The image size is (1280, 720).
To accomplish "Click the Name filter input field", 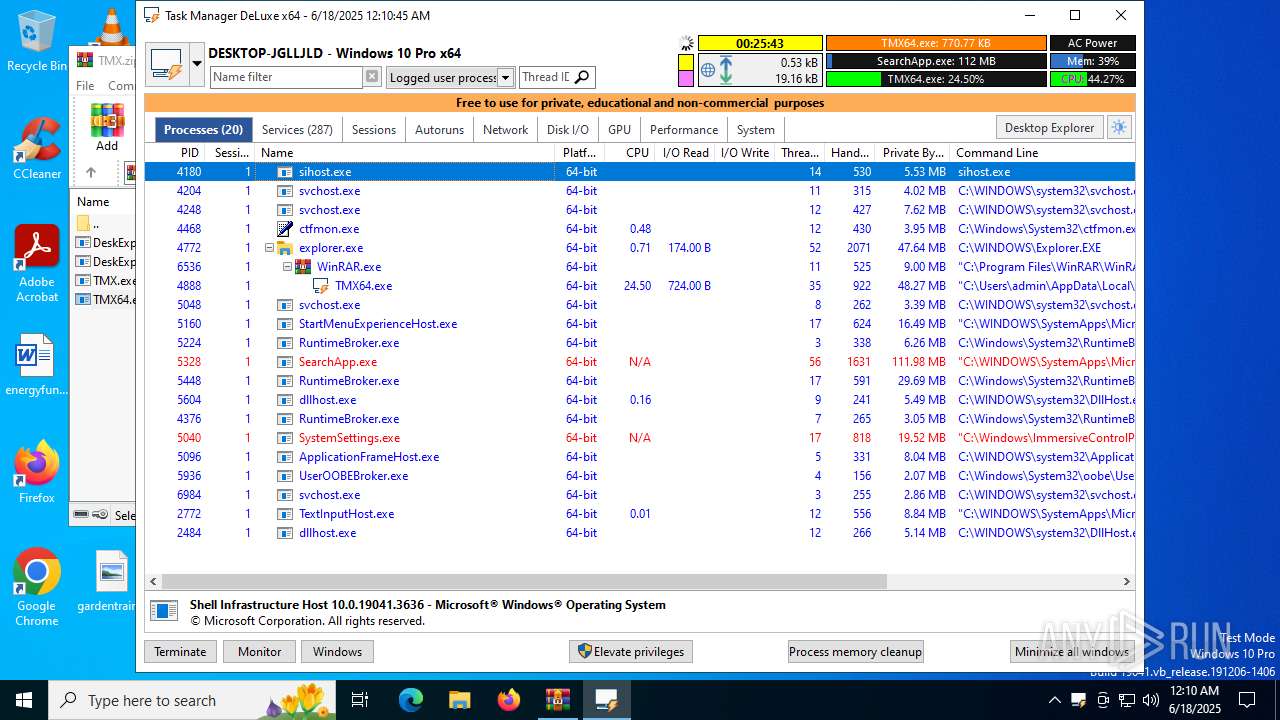I will point(286,77).
